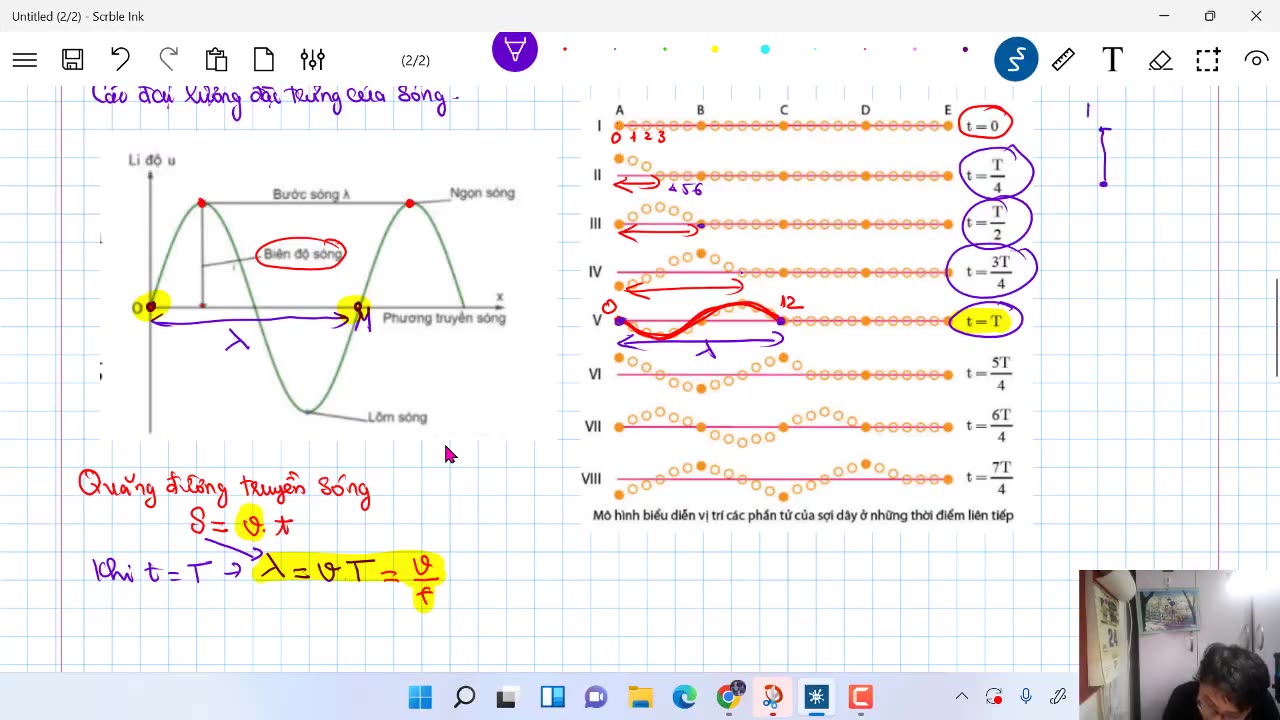Open Task View on the taskbar
1280x720 pixels.
point(507,697)
